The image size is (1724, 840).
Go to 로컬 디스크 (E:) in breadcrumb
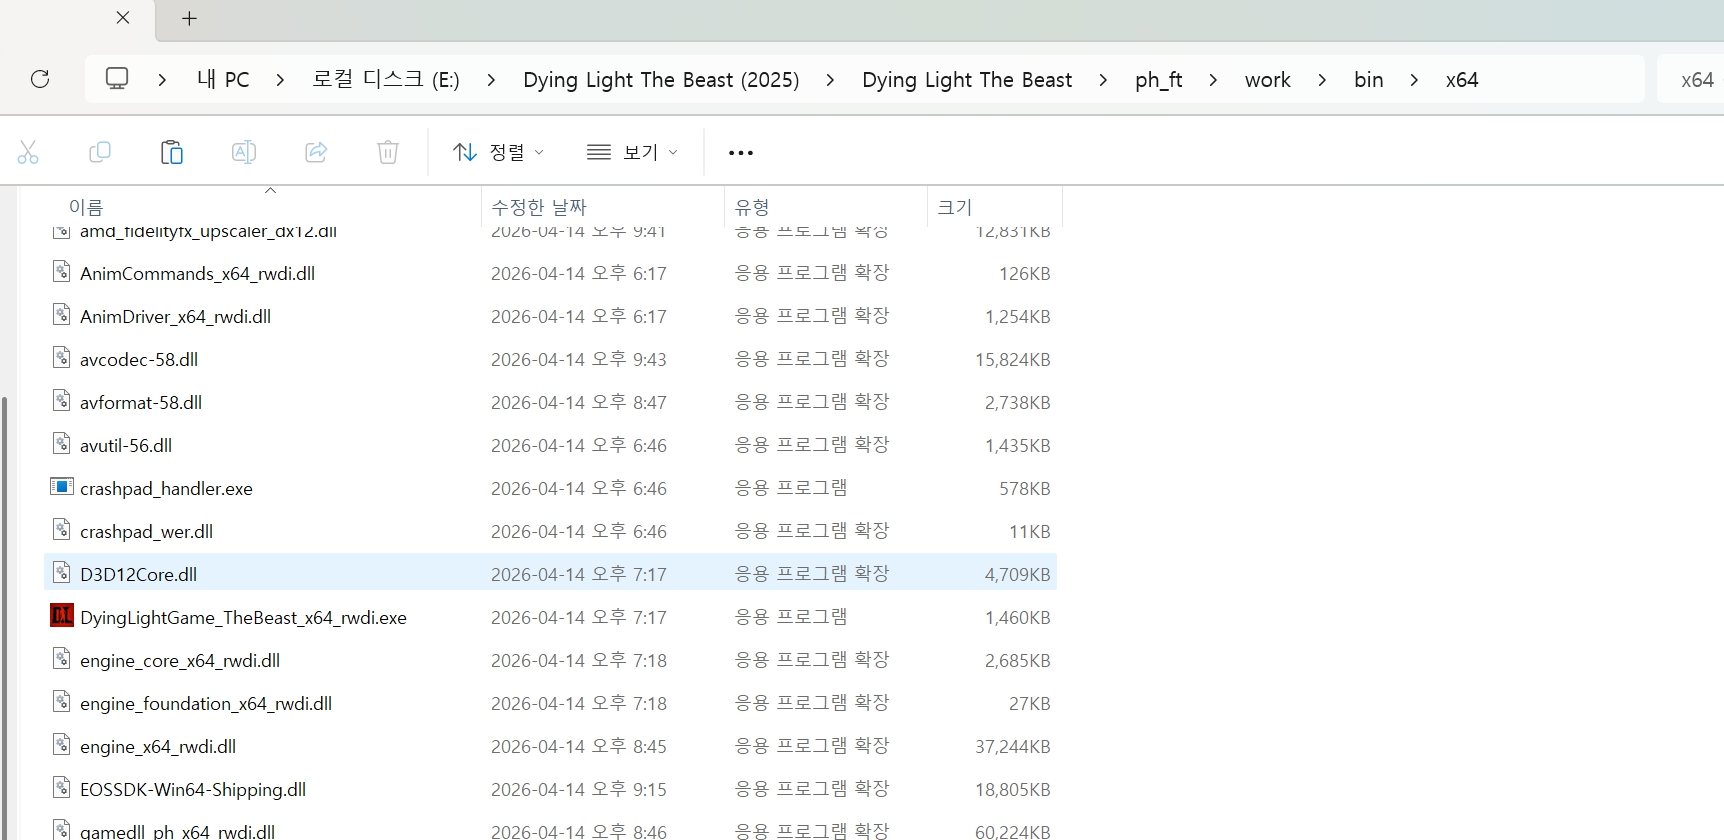coord(385,80)
